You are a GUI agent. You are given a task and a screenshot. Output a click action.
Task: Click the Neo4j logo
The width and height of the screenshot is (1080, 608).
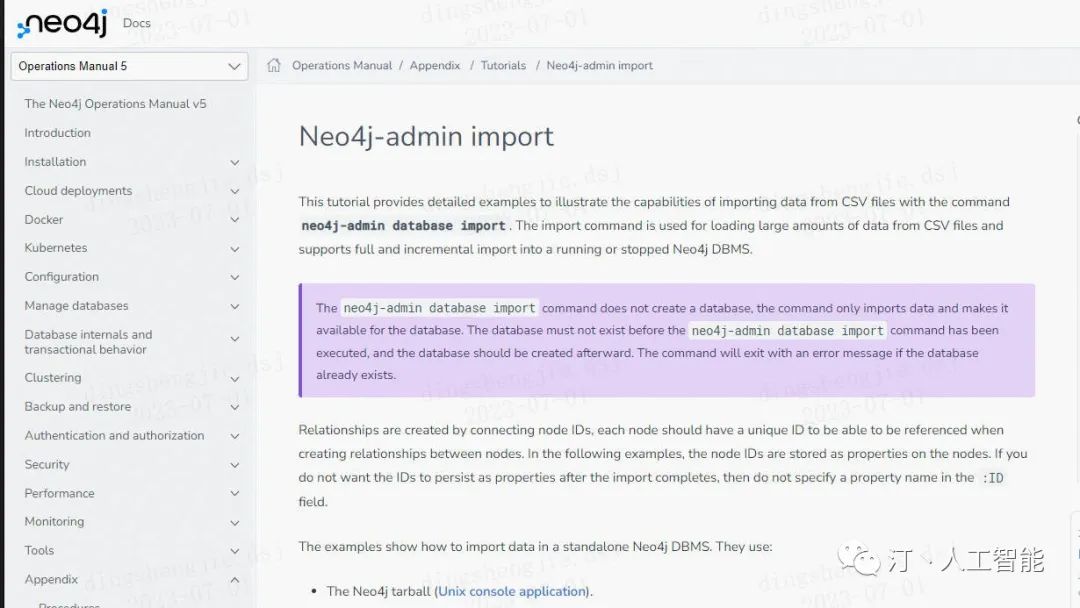pos(63,23)
